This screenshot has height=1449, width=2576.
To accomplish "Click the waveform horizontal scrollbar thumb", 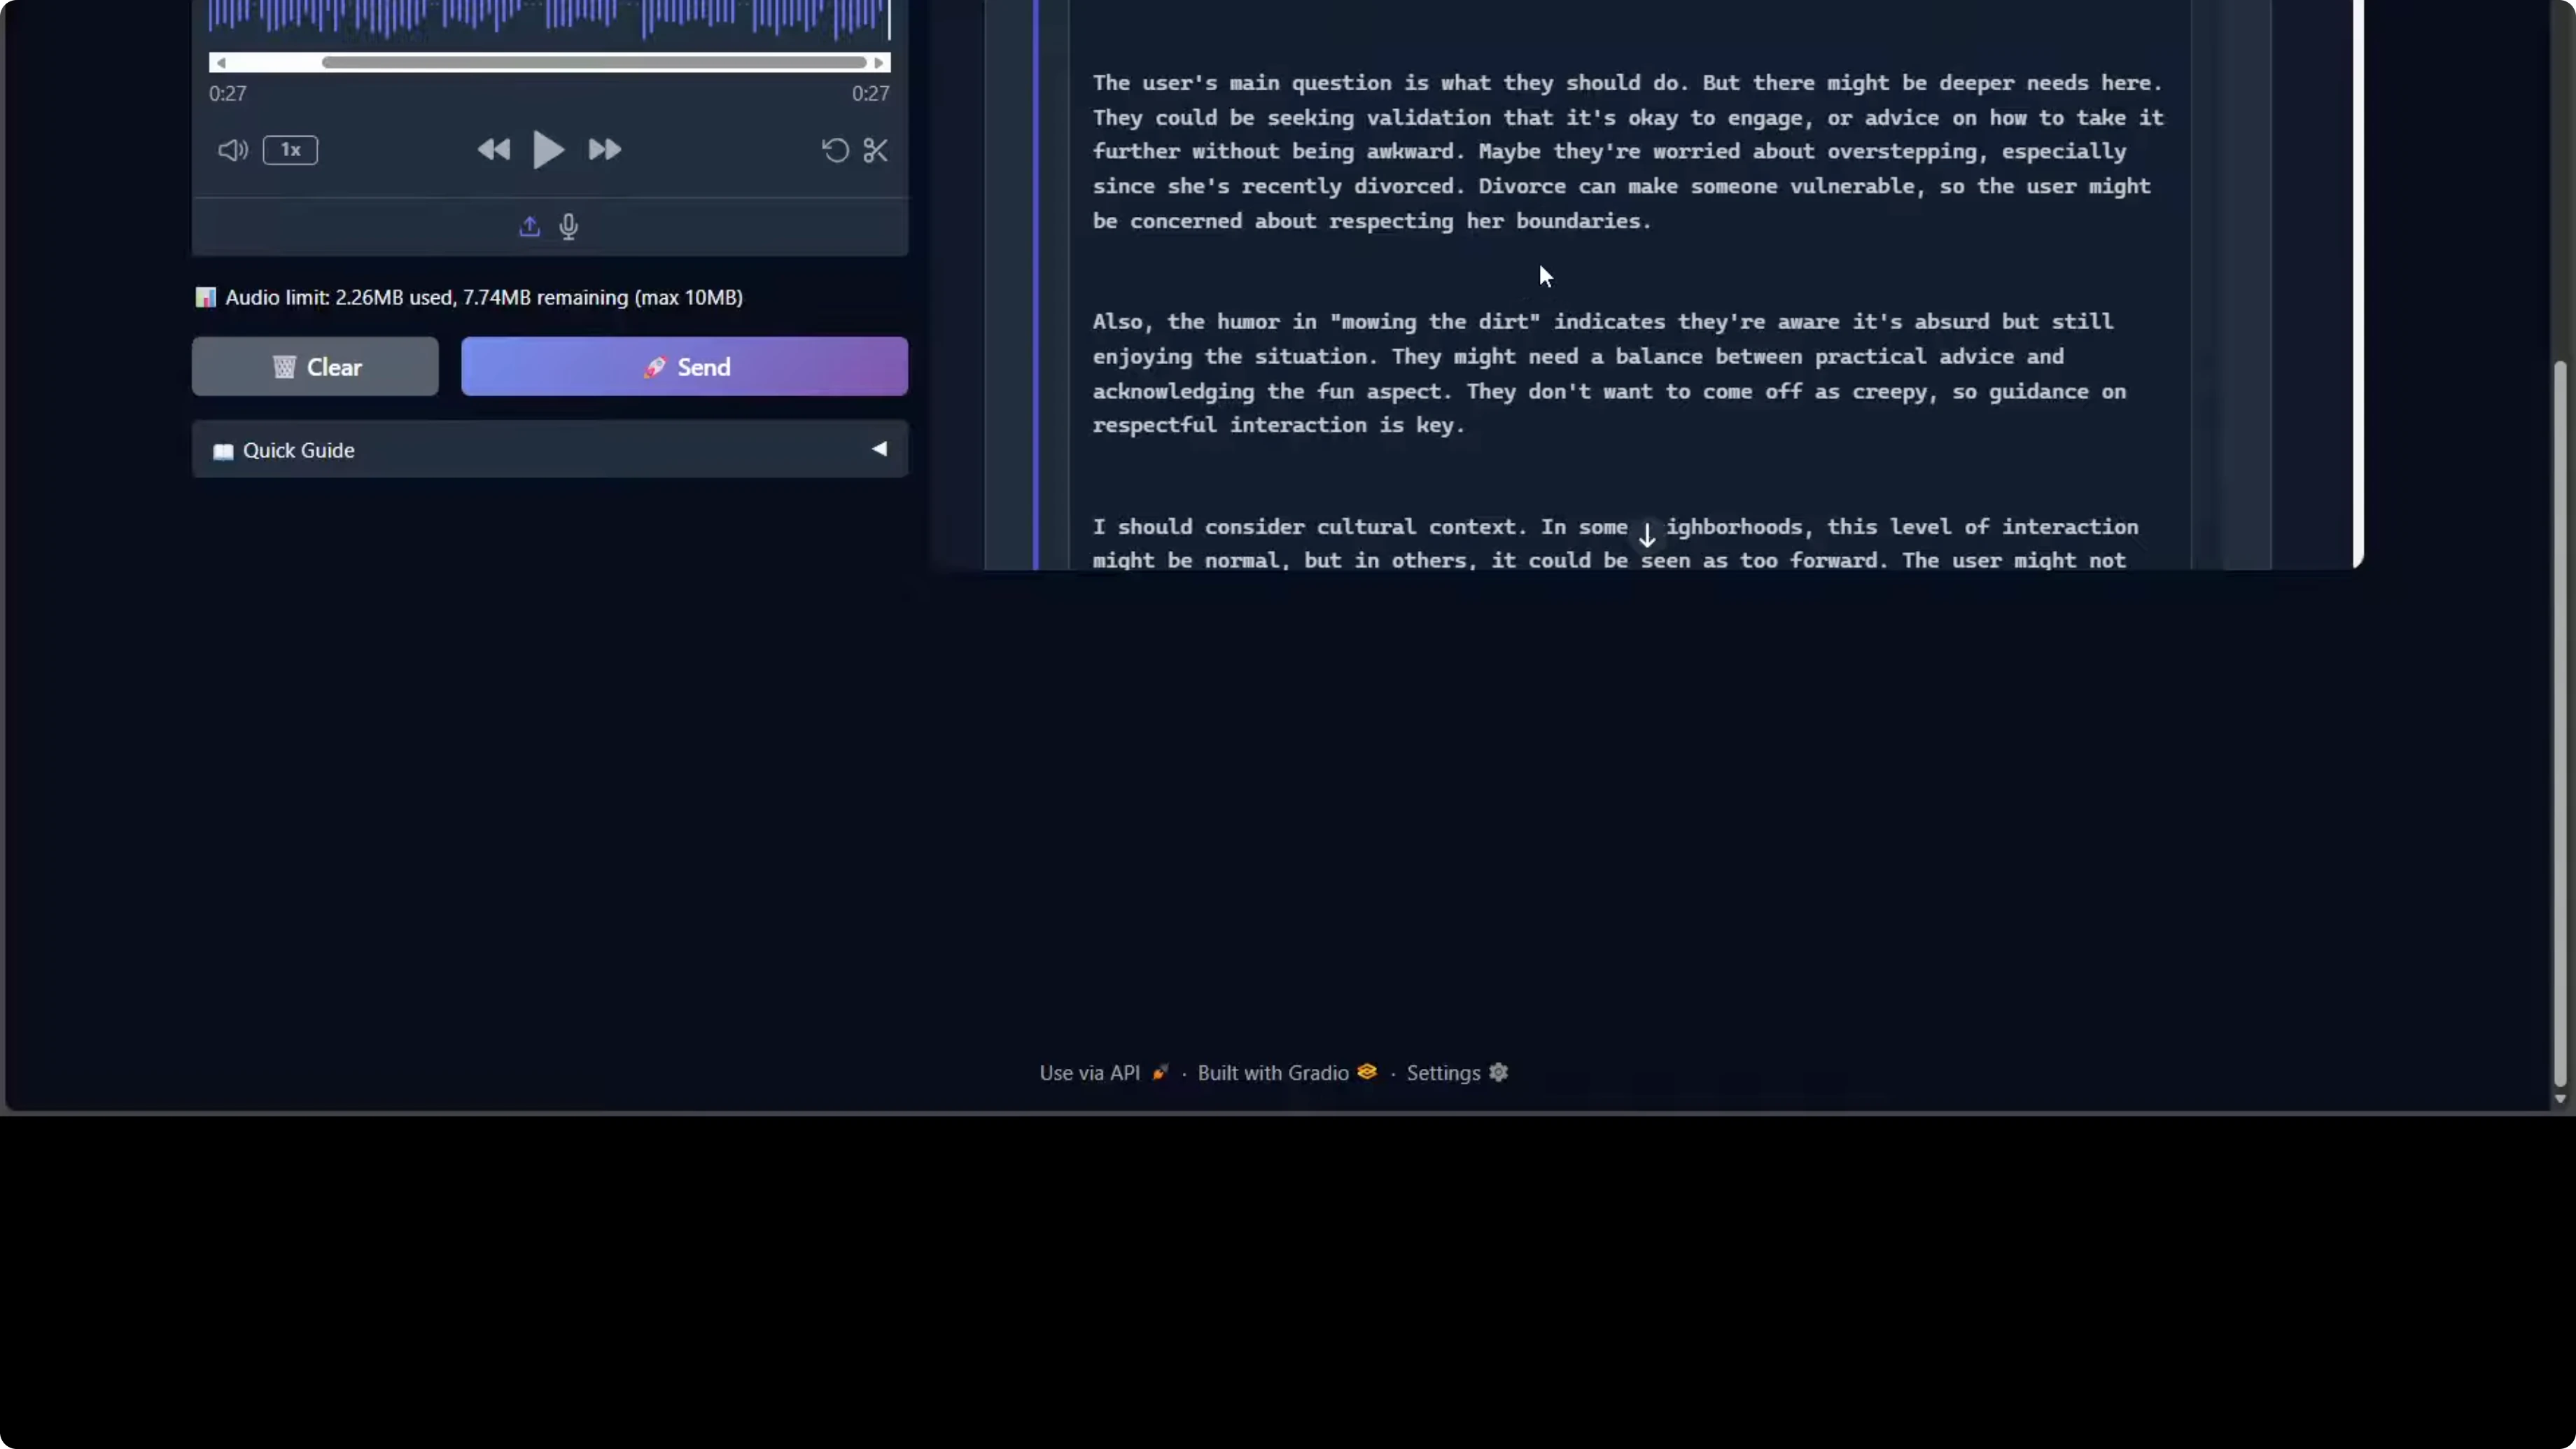I will (x=593, y=63).
